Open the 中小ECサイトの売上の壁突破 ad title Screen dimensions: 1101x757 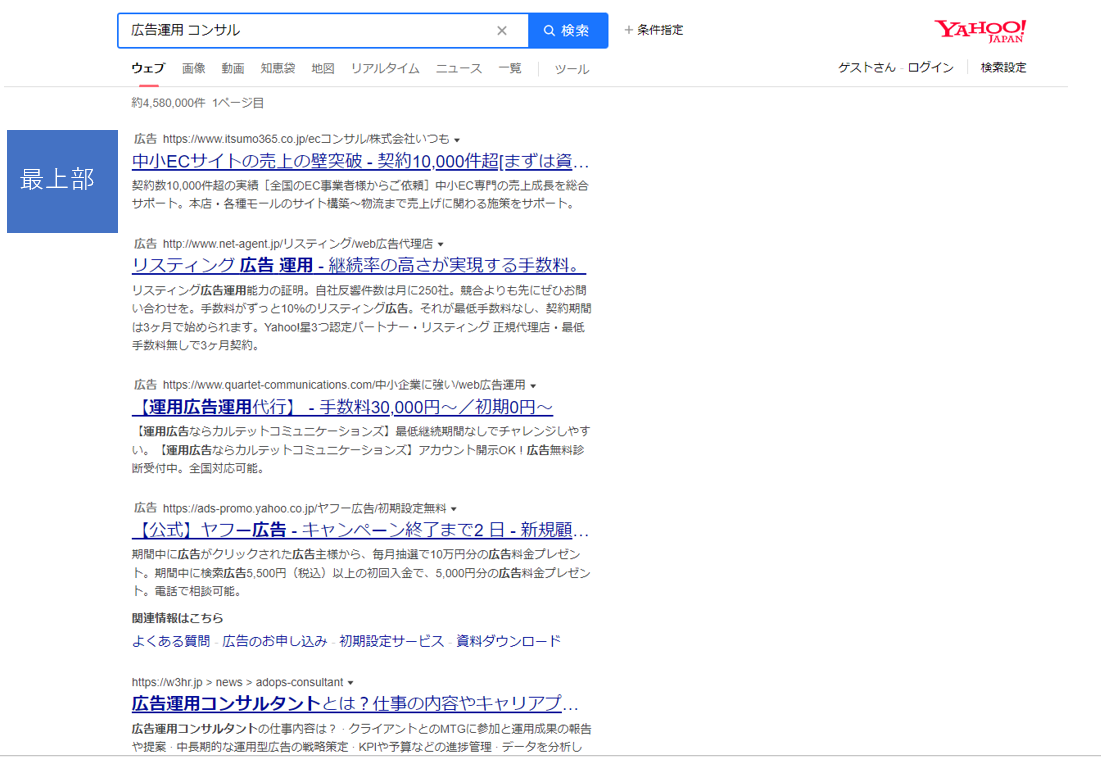pyautogui.click(x=360, y=162)
